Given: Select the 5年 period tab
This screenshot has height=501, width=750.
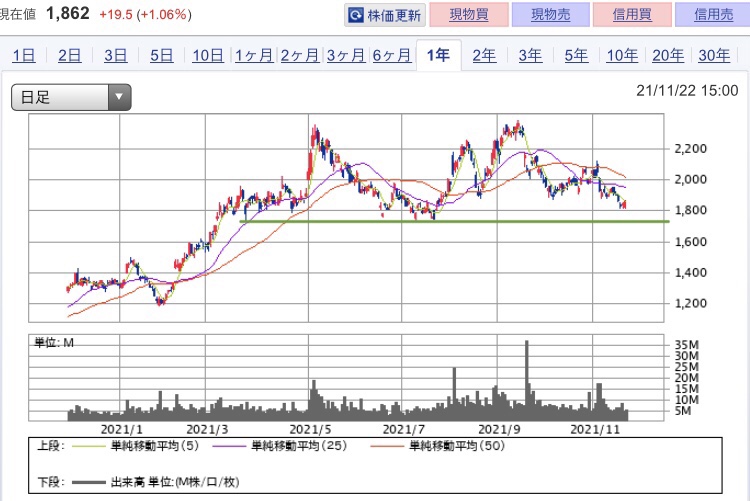Looking at the screenshot, I should 576,56.
